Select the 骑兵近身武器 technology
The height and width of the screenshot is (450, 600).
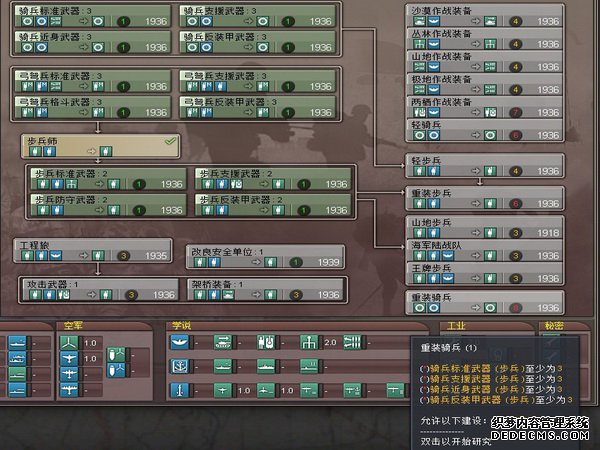pyautogui.click(x=93, y=42)
